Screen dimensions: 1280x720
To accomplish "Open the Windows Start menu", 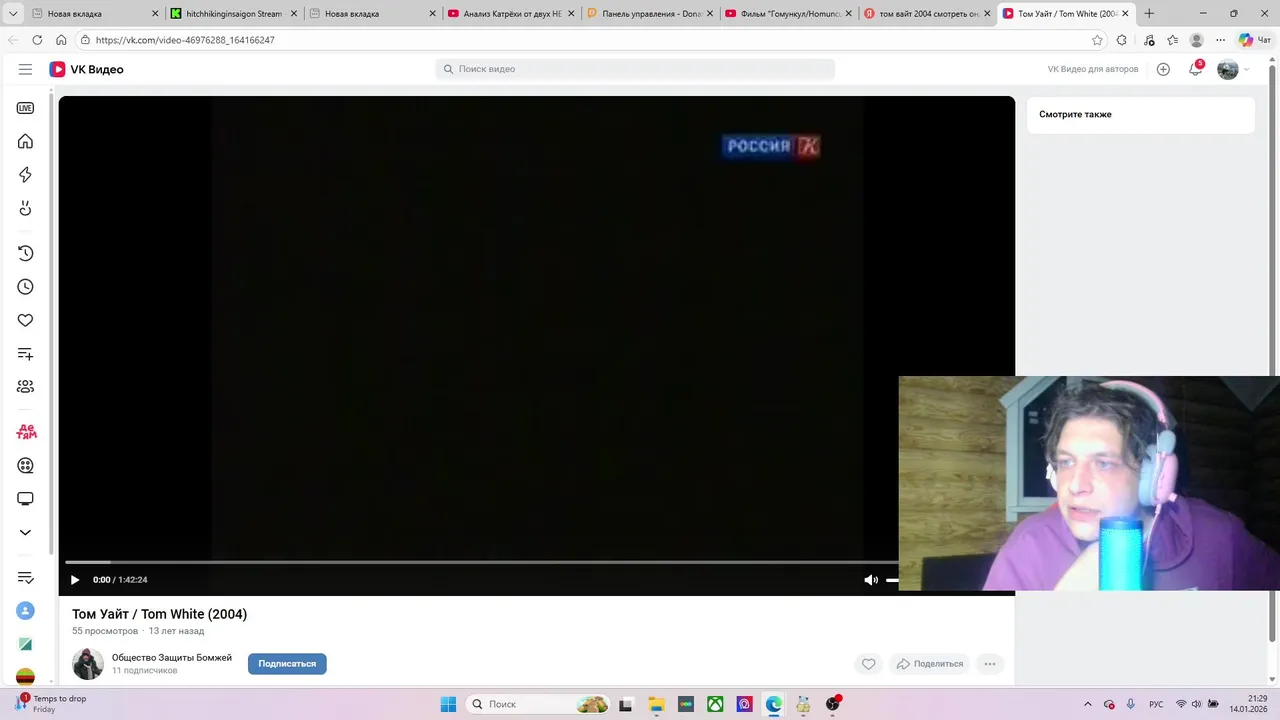I will pyautogui.click(x=449, y=704).
